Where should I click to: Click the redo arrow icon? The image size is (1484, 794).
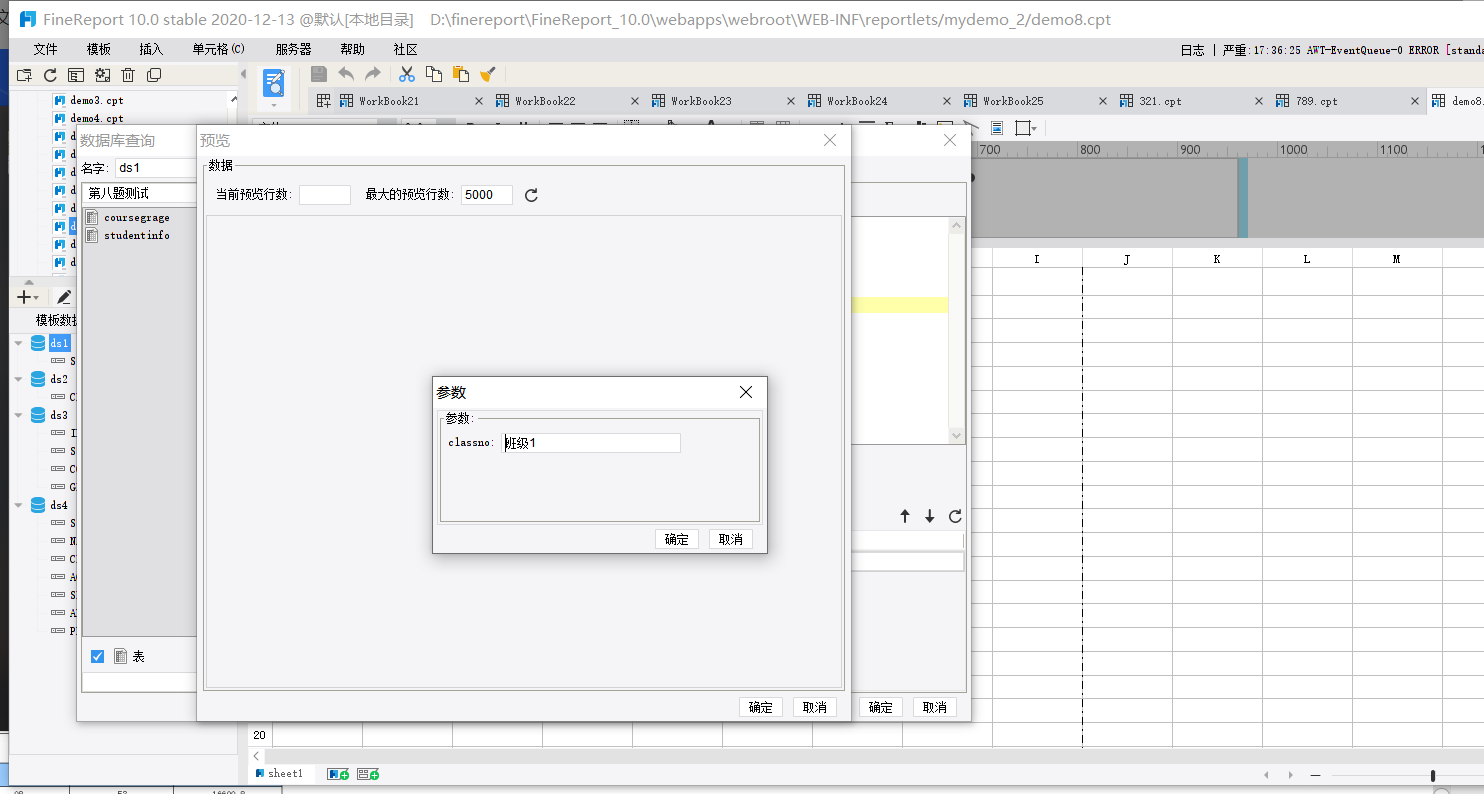pyautogui.click(x=372, y=74)
